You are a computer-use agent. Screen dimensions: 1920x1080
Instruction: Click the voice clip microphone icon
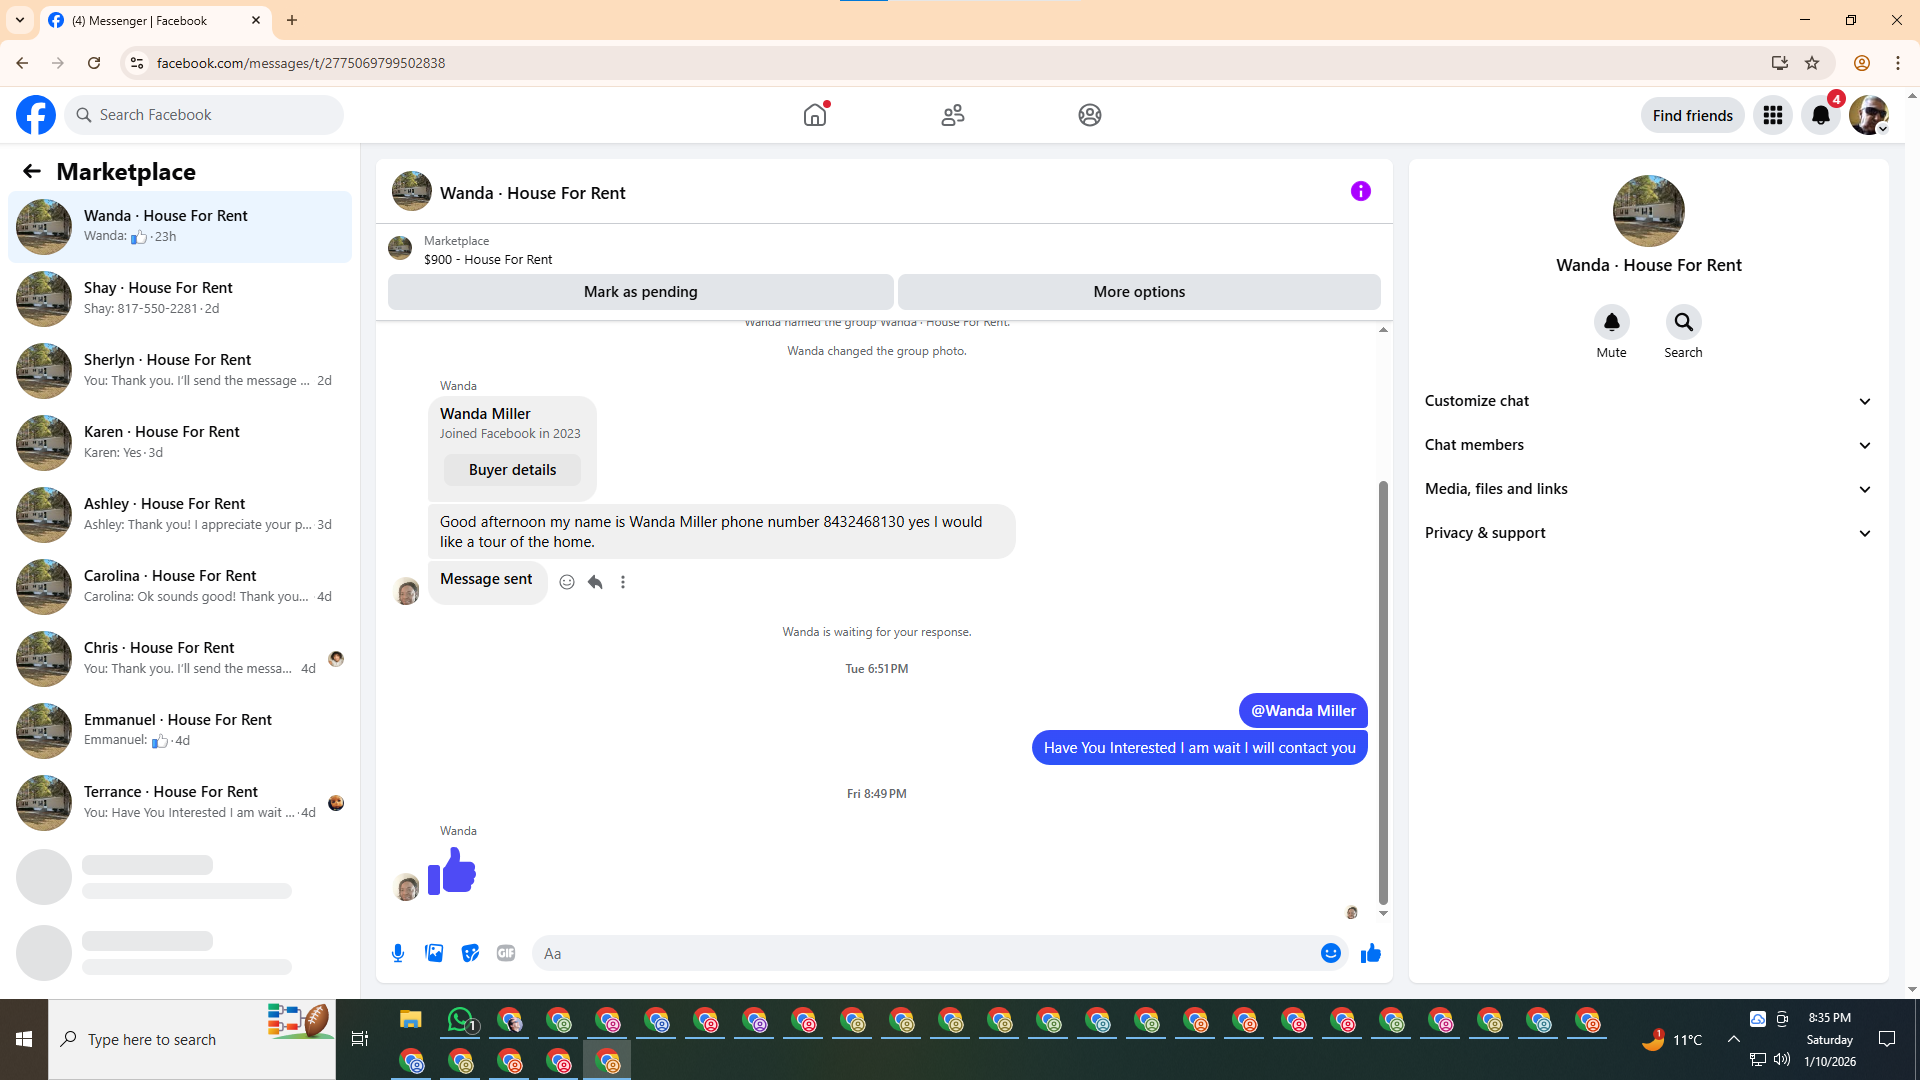398,953
